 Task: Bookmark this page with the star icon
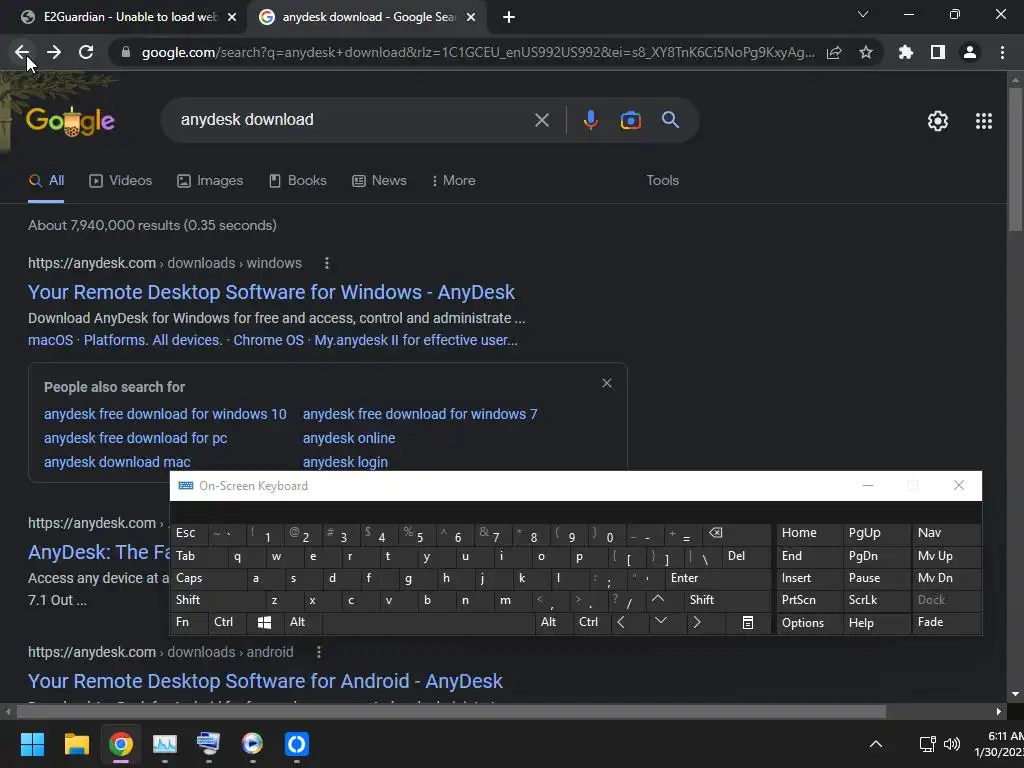click(x=866, y=52)
